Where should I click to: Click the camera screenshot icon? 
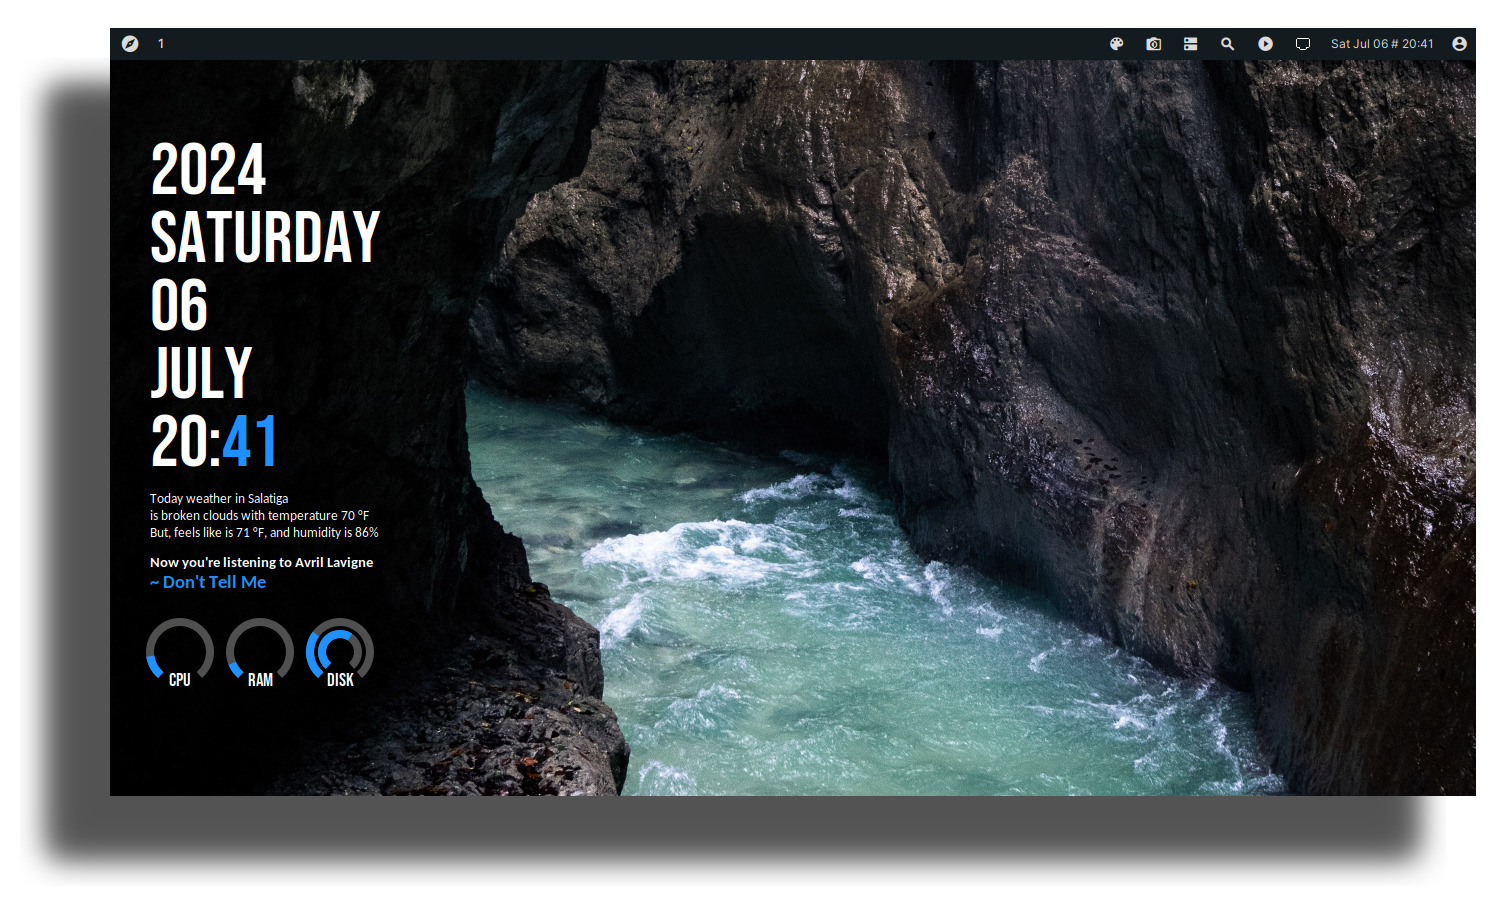tap(1154, 44)
